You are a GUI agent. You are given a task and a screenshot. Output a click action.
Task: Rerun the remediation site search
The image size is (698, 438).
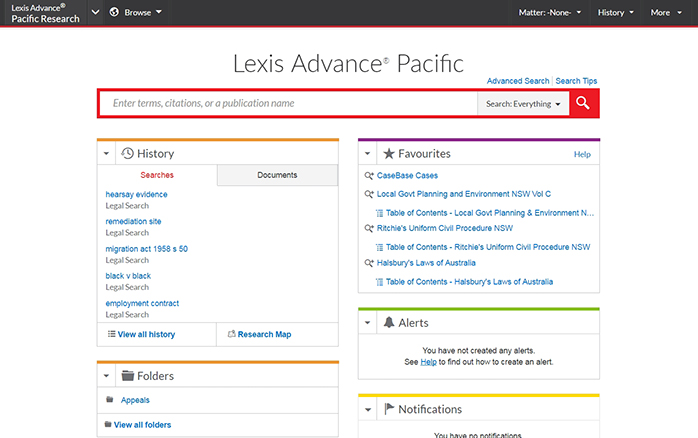133,221
